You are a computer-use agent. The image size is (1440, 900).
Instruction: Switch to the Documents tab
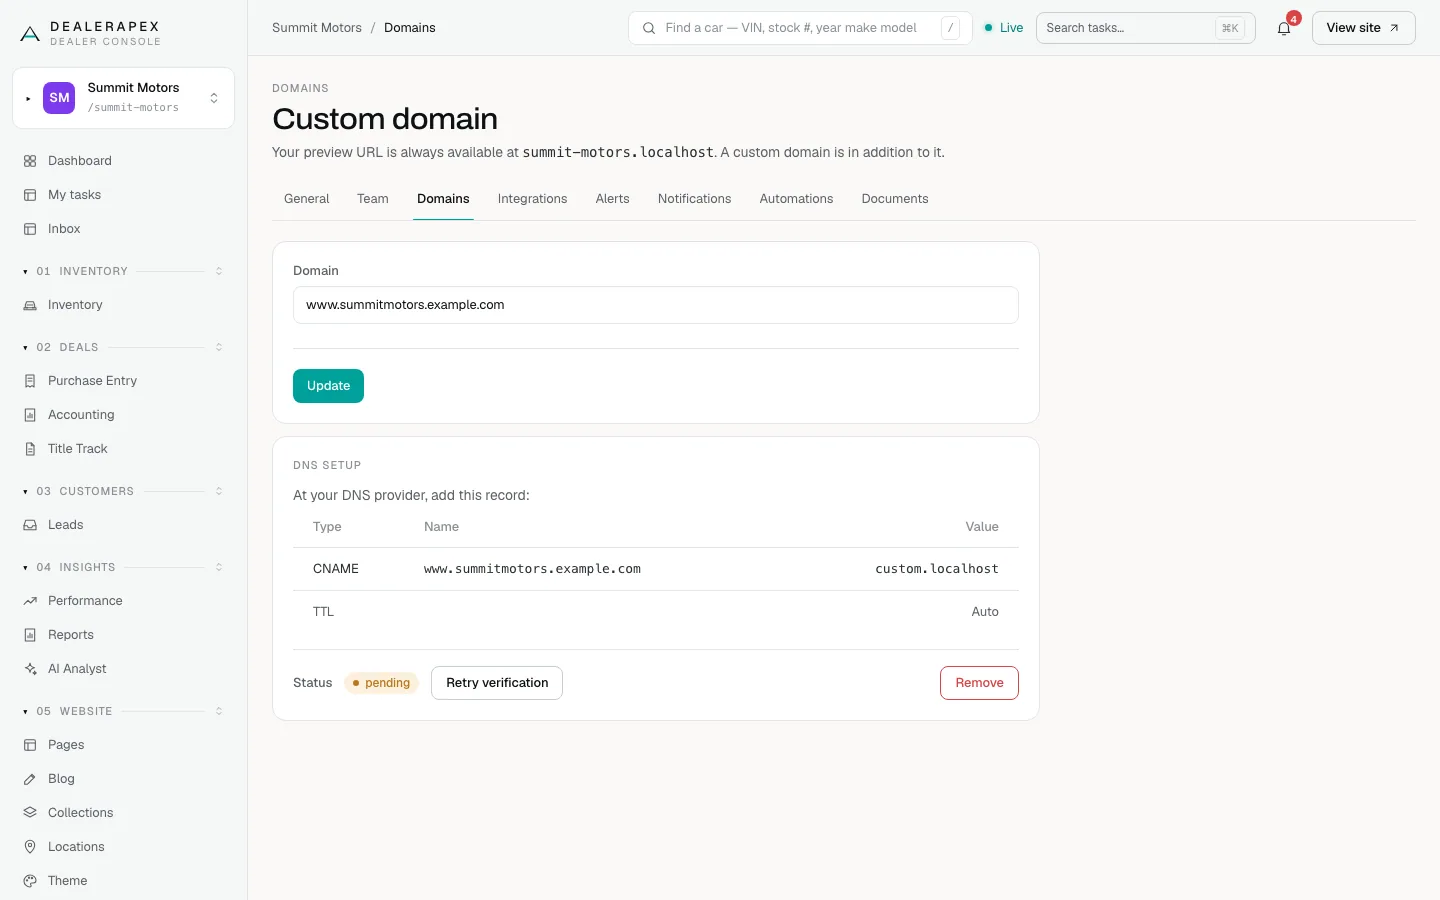[x=895, y=199]
